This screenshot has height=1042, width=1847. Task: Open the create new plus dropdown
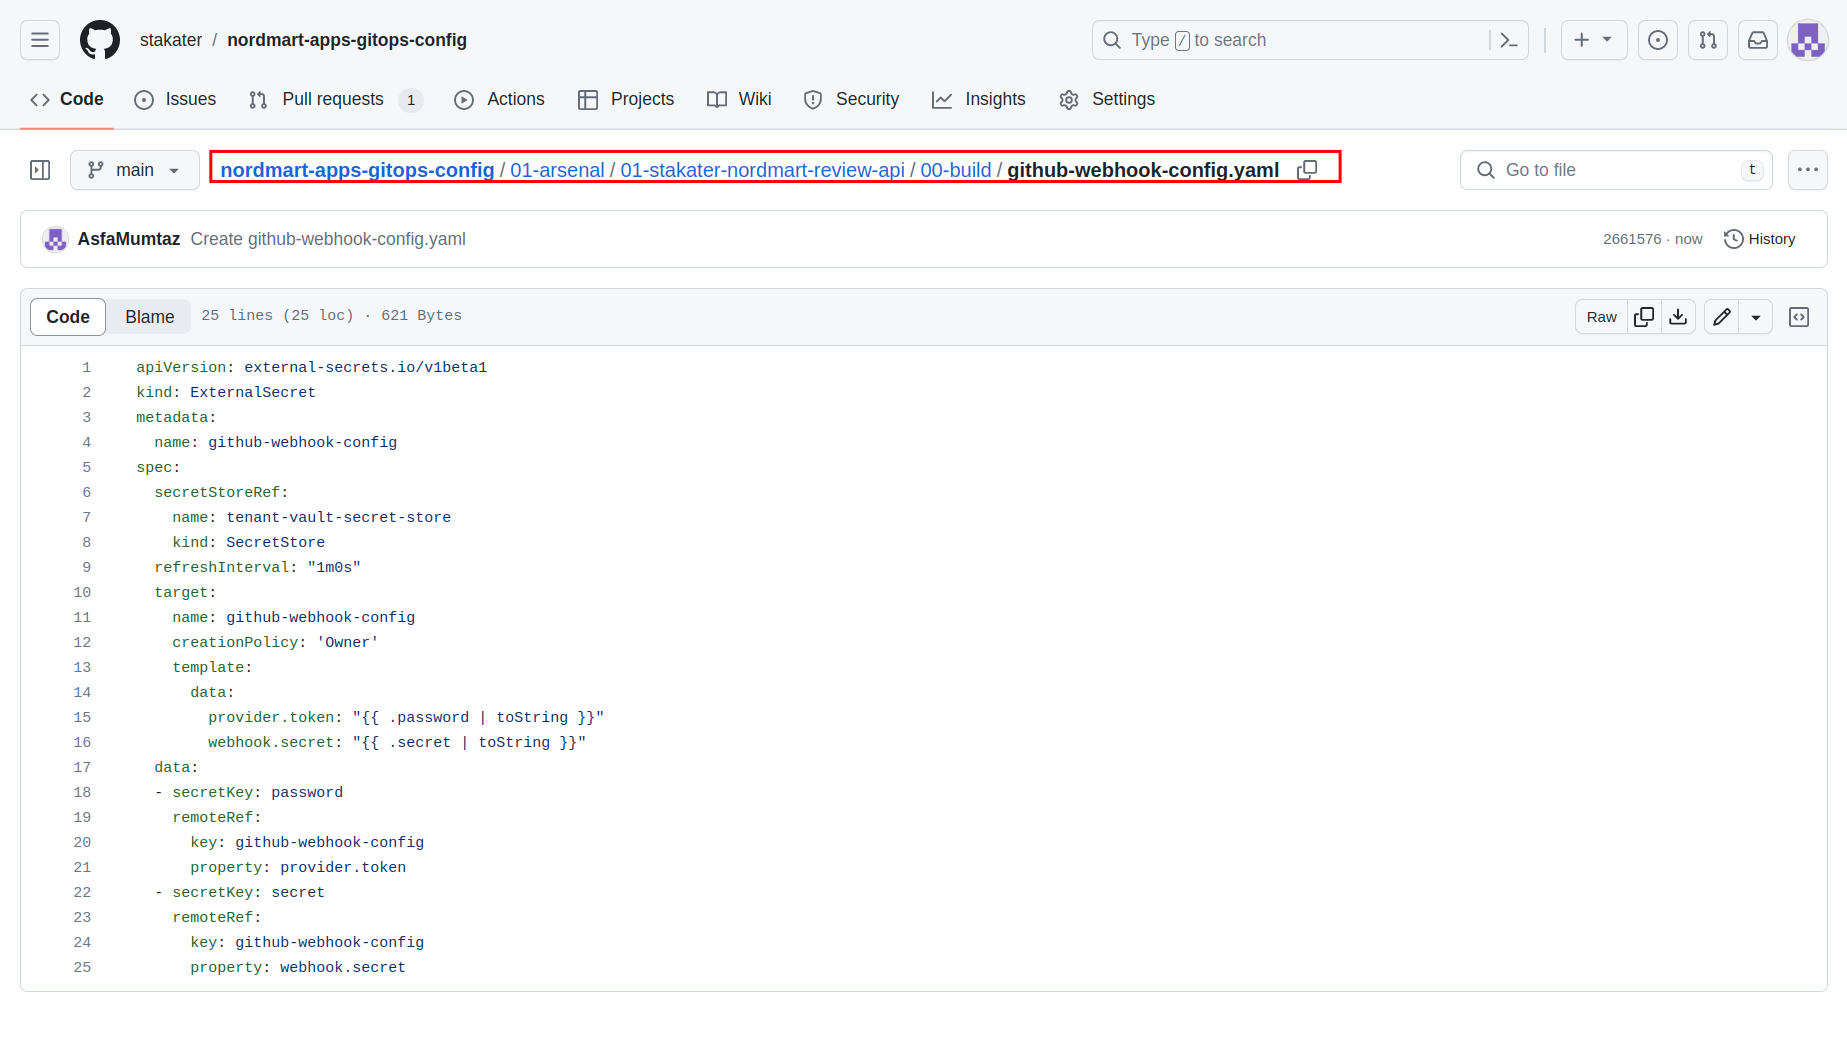tap(1593, 40)
